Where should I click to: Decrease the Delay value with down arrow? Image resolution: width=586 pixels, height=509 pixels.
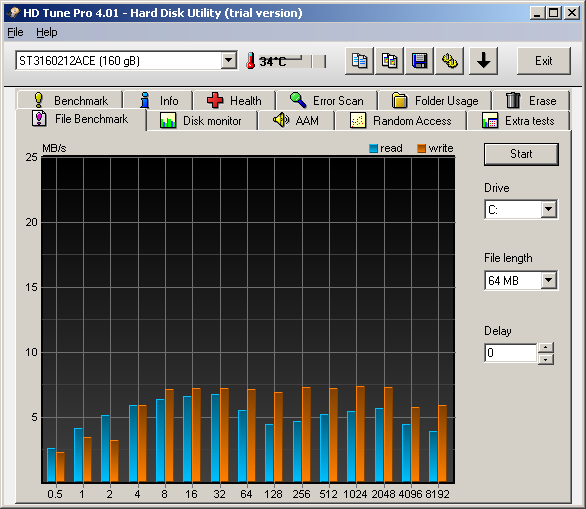(546, 359)
